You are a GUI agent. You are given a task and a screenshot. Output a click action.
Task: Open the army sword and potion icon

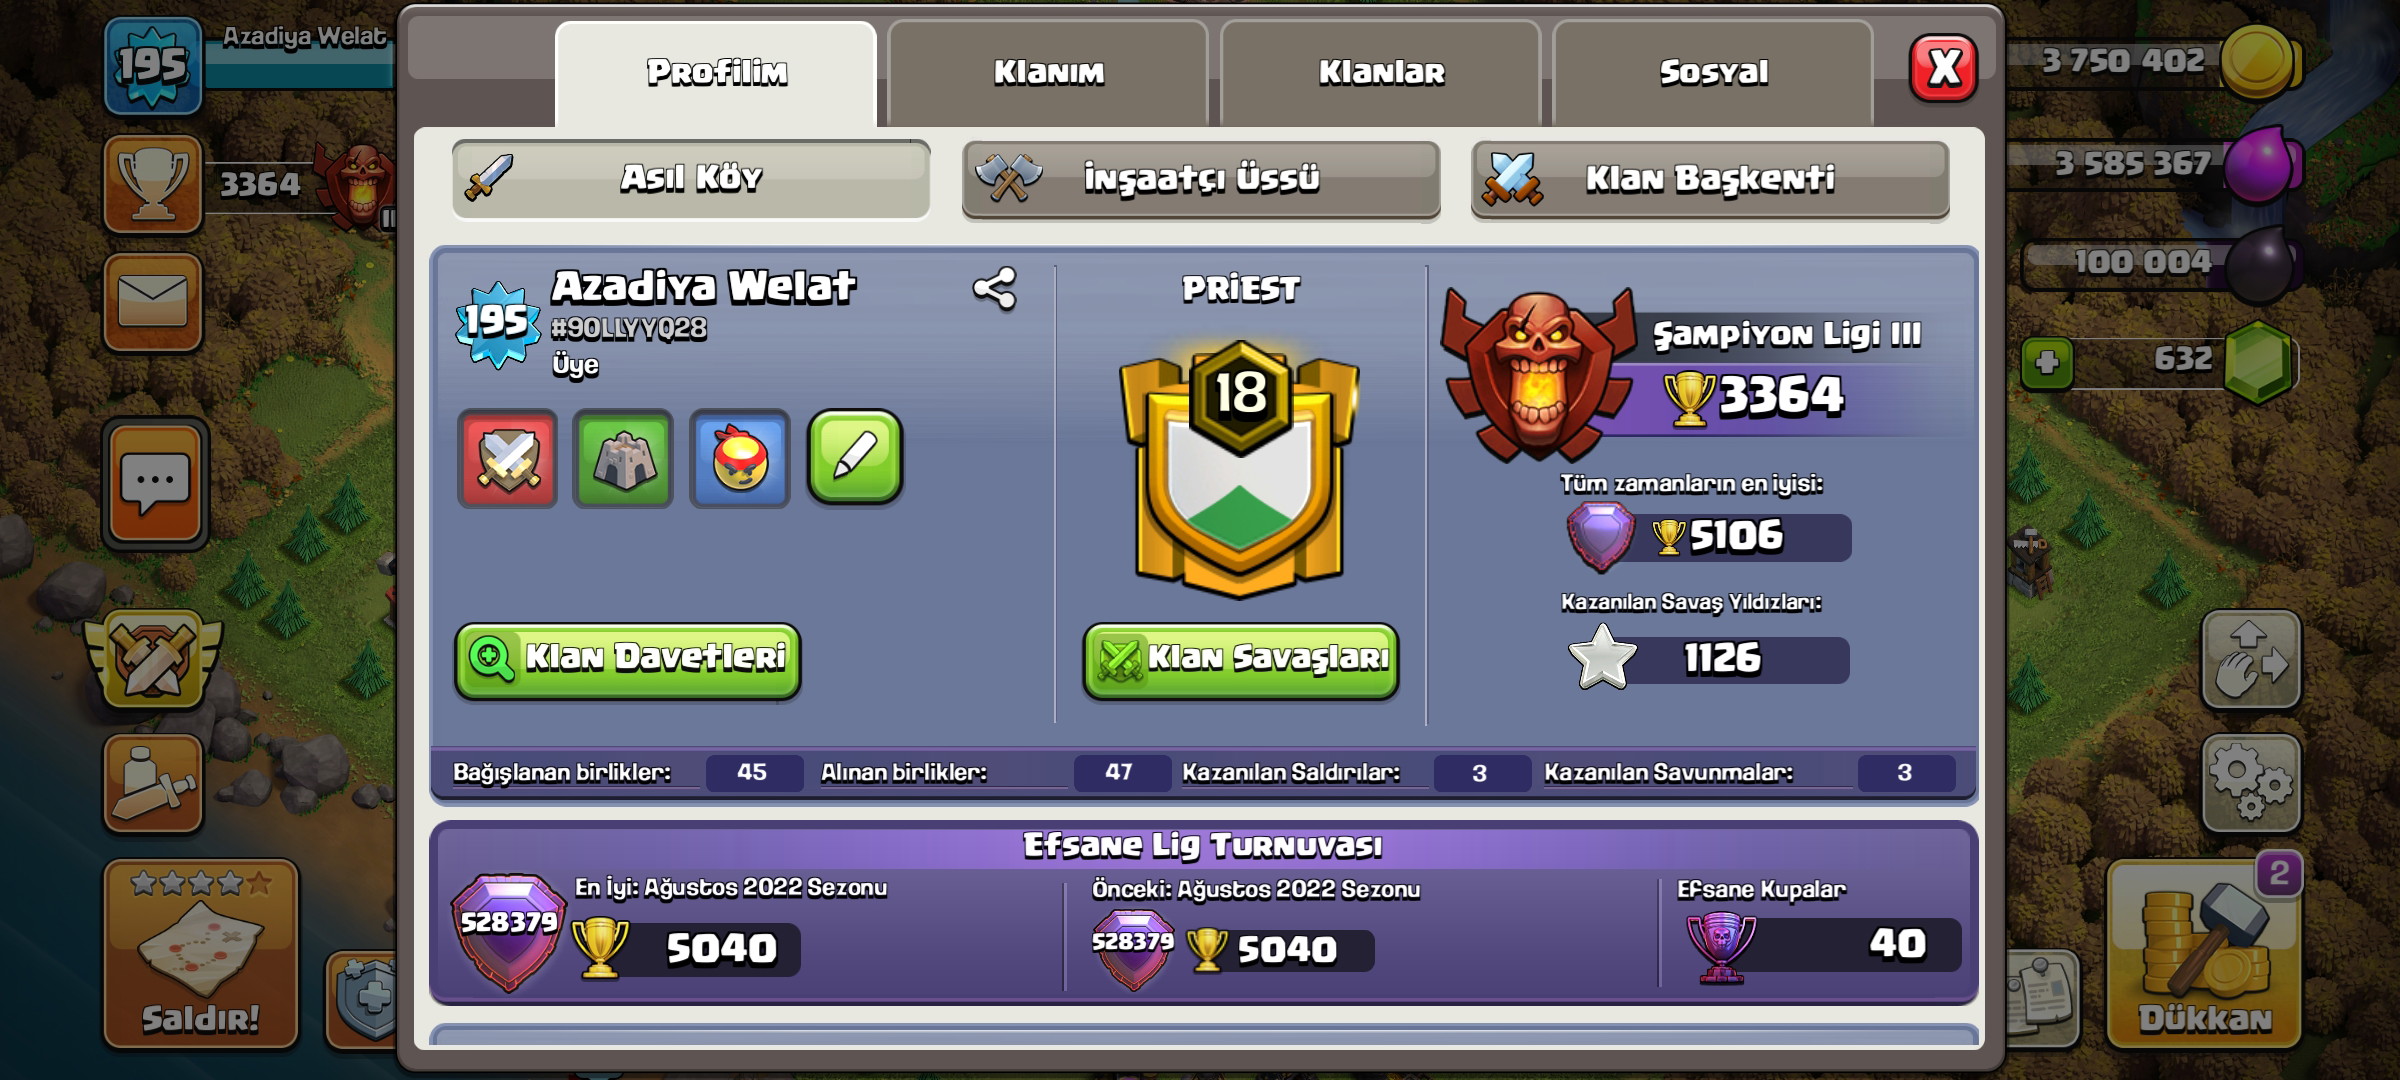coord(153,784)
